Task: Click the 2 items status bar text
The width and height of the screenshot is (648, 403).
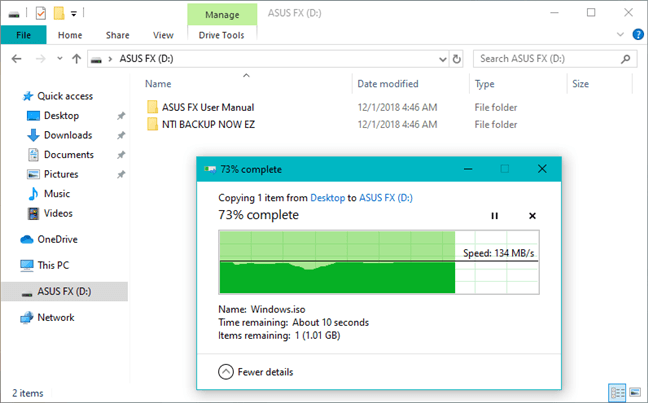Action: point(28,393)
